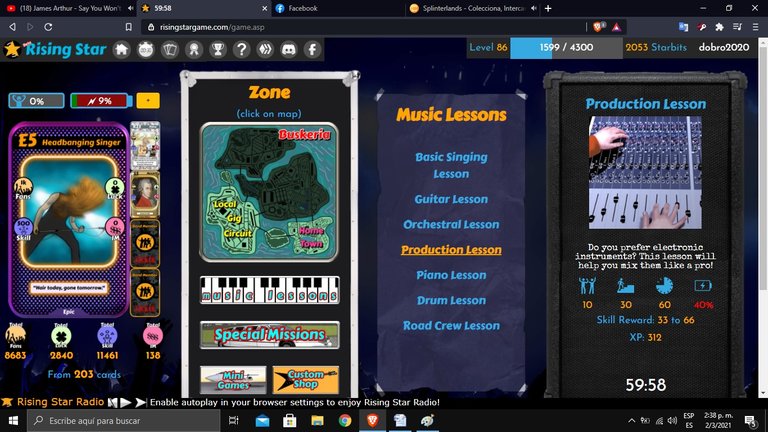Skip to next radio track
This screenshot has width=768, height=432.
(x=141, y=402)
